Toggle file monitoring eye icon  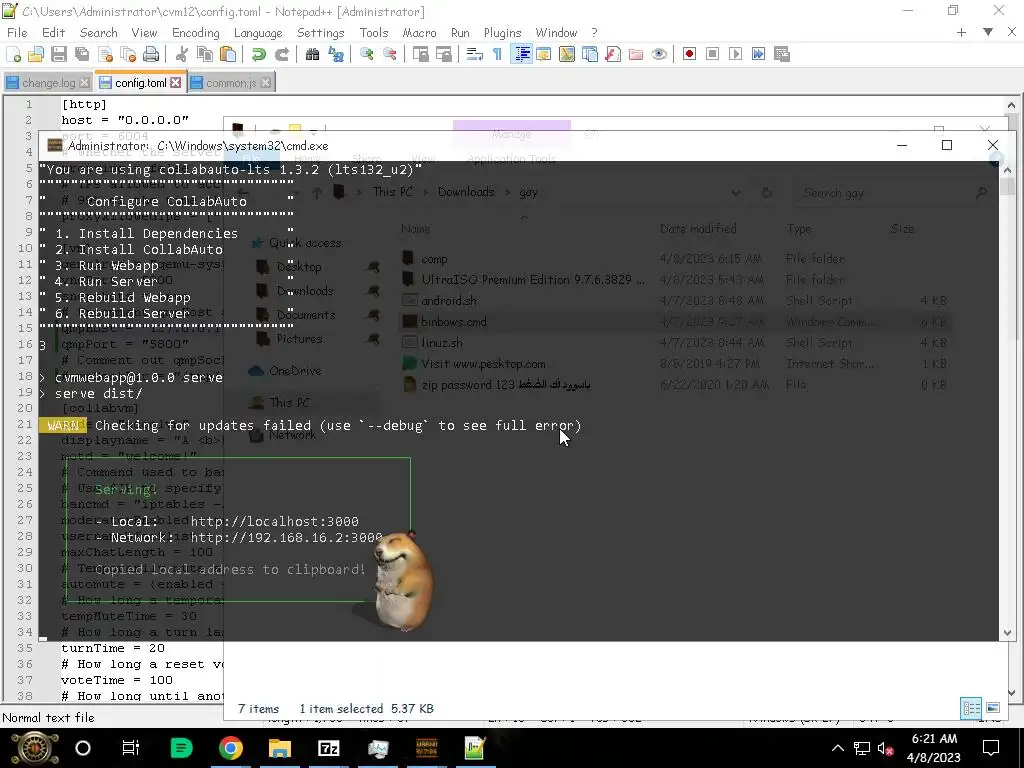point(659,54)
